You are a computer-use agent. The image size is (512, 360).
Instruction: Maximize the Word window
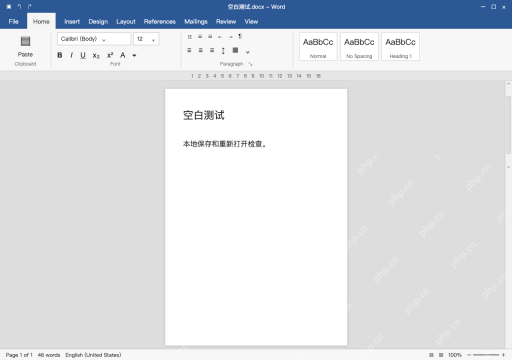tap(494, 7)
